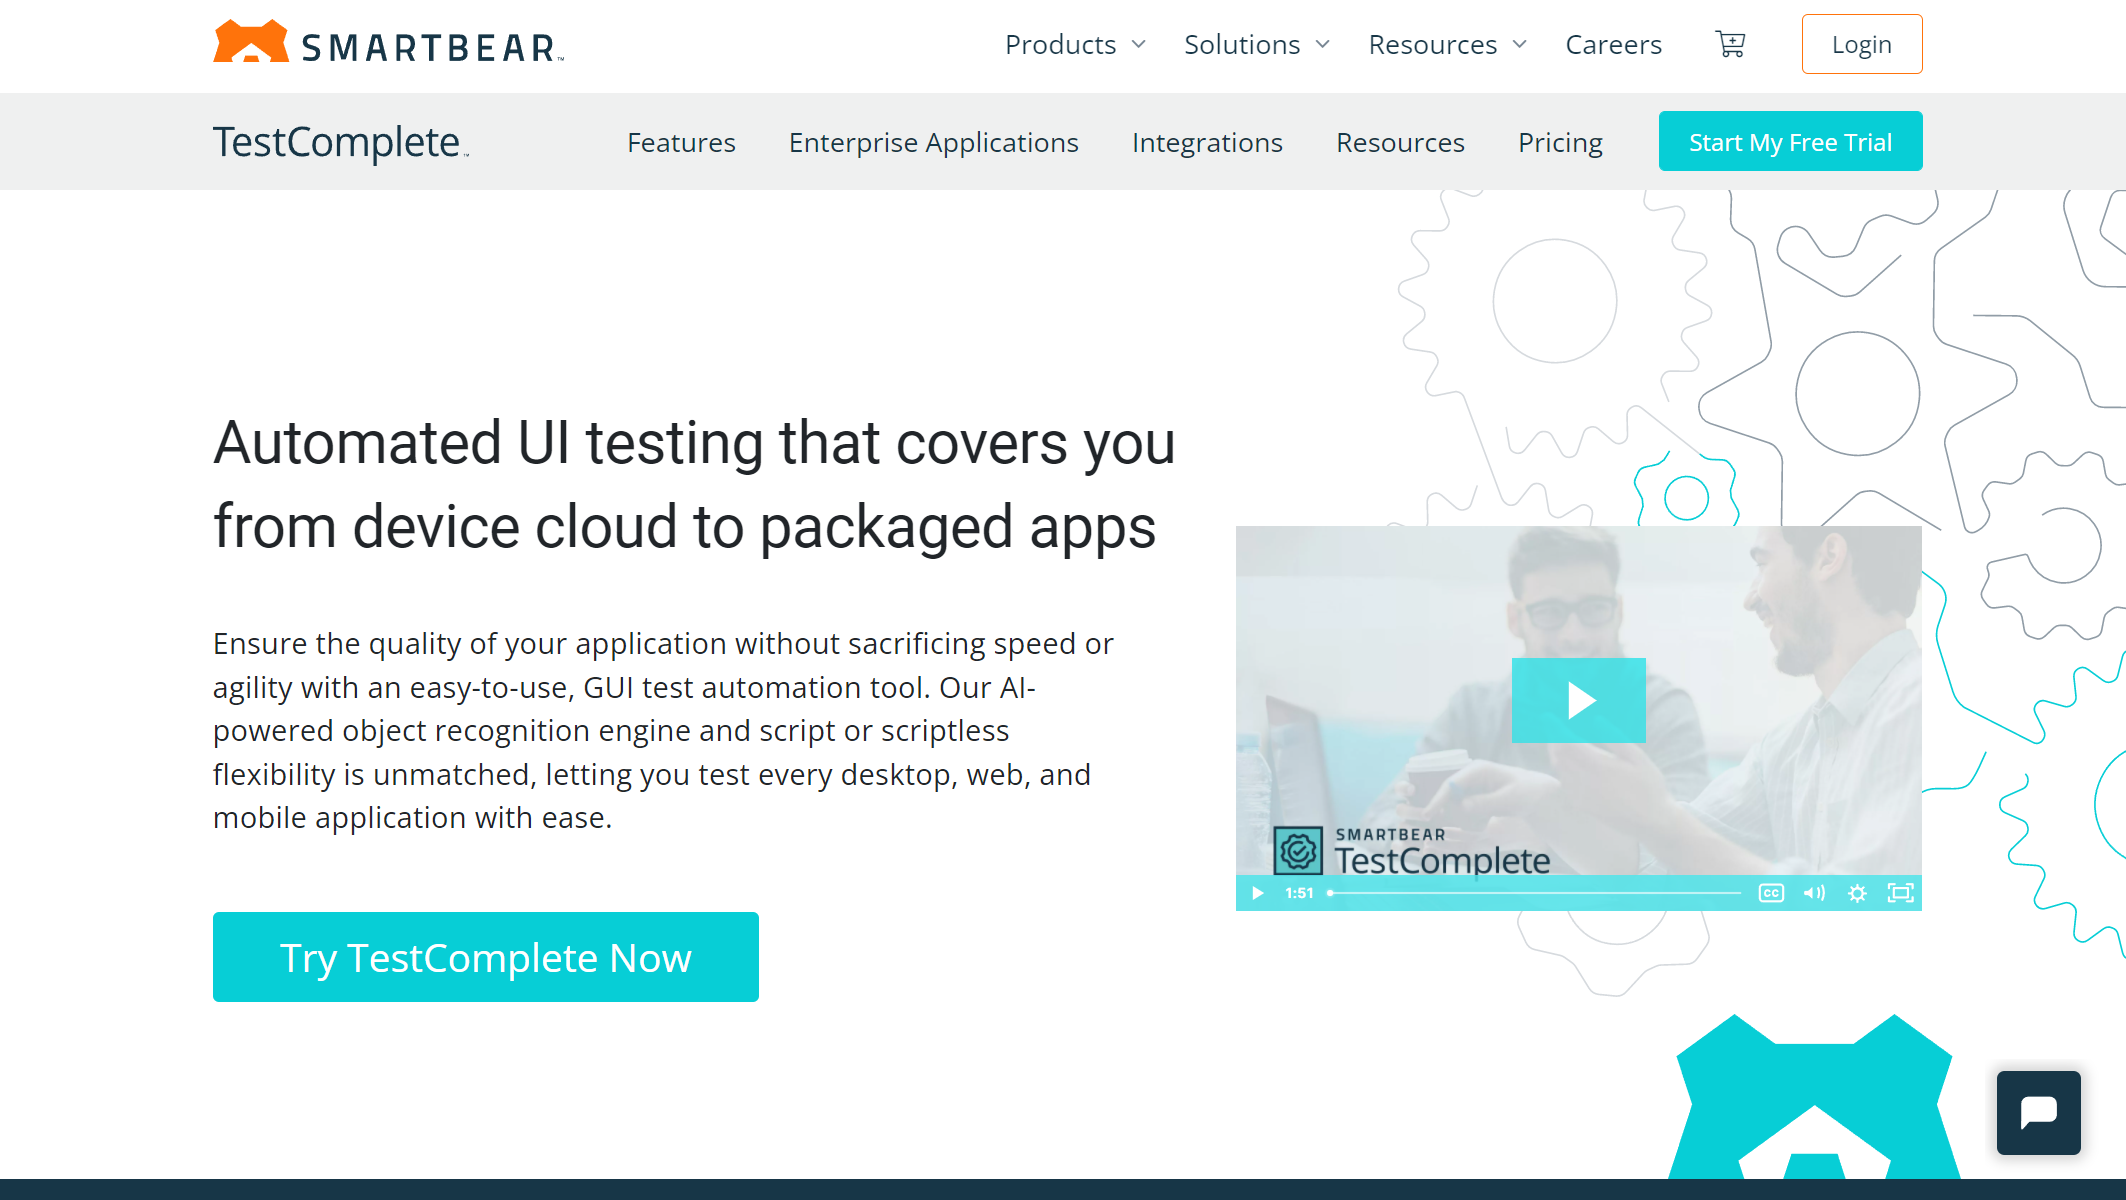
Task: Click the Start My Free Trial button
Action: (1790, 142)
